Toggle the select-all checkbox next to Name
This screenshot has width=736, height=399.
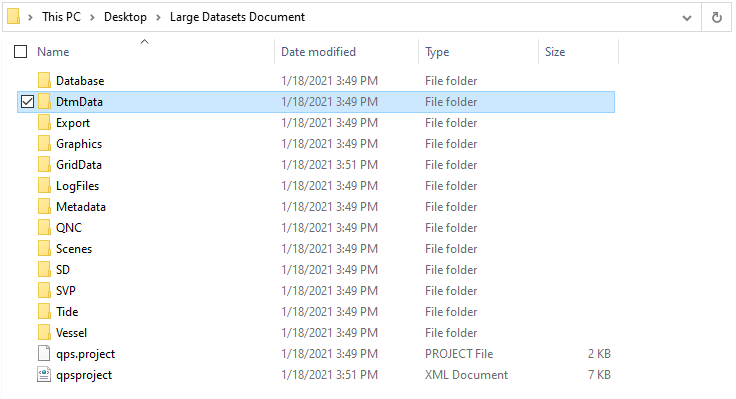(21, 52)
